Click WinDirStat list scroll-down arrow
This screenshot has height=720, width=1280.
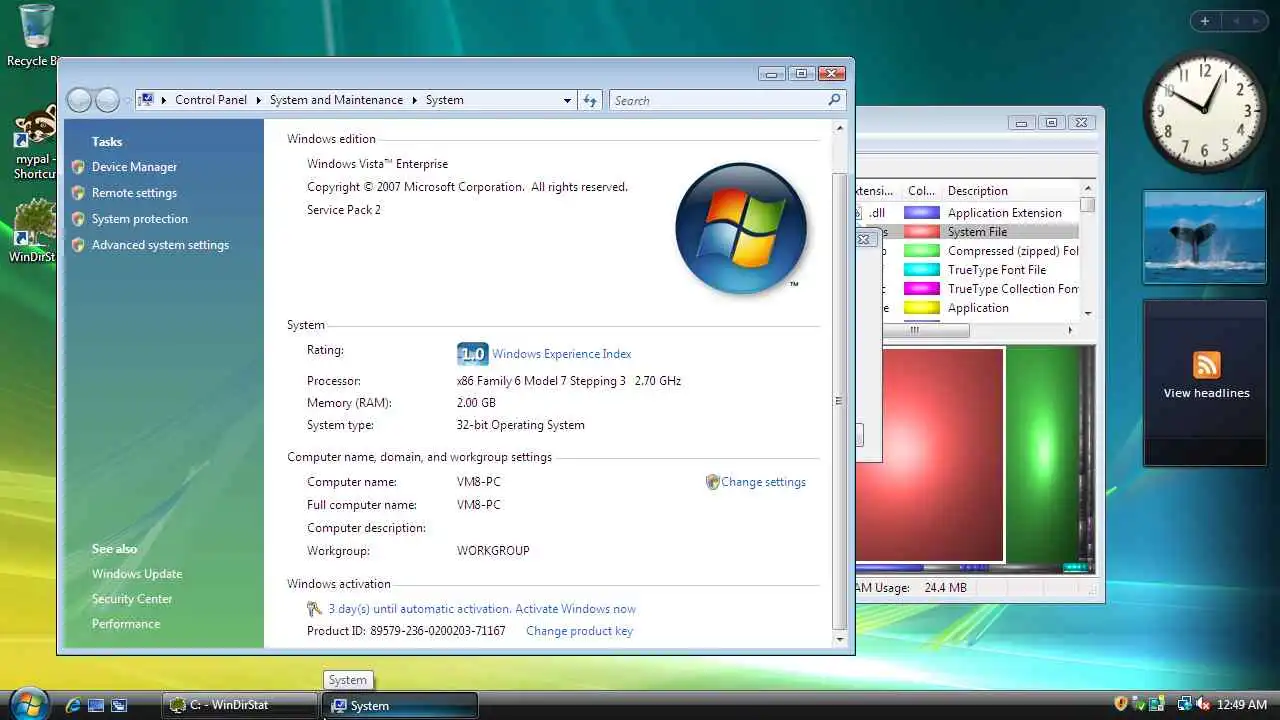[1087, 315]
